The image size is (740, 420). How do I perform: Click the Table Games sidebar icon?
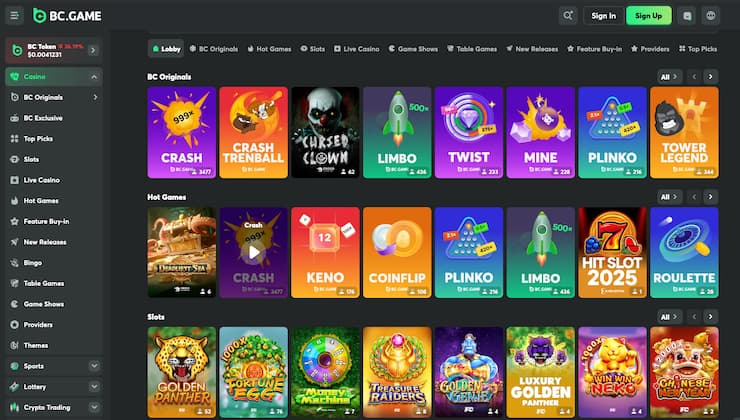pyautogui.click(x=15, y=283)
